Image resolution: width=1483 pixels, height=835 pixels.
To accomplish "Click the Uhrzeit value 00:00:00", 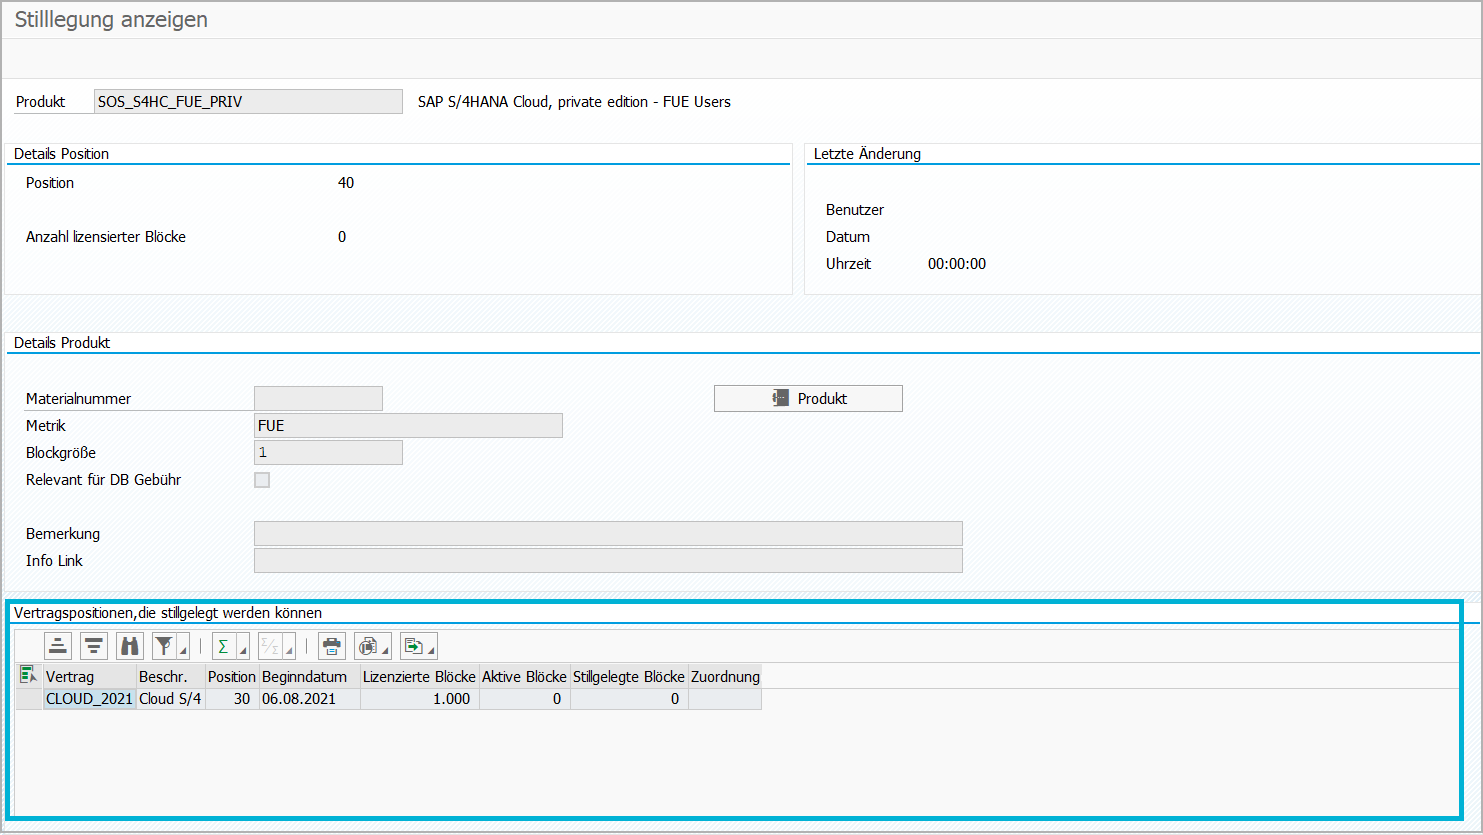I will click(957, 264).
